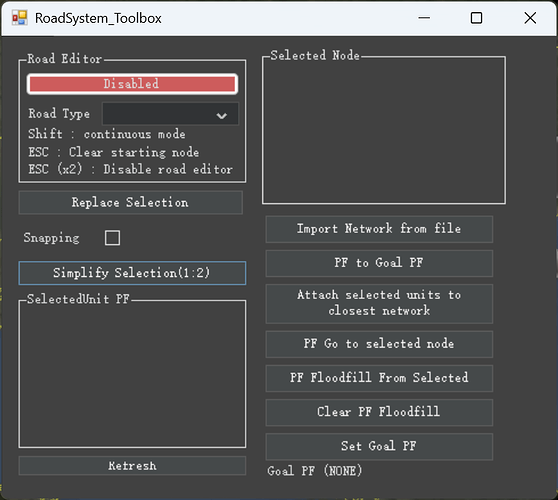Click the 'Goal PF (NONE)' status text
This screenshot has height=500, width=558.
[x=315, y=471]
